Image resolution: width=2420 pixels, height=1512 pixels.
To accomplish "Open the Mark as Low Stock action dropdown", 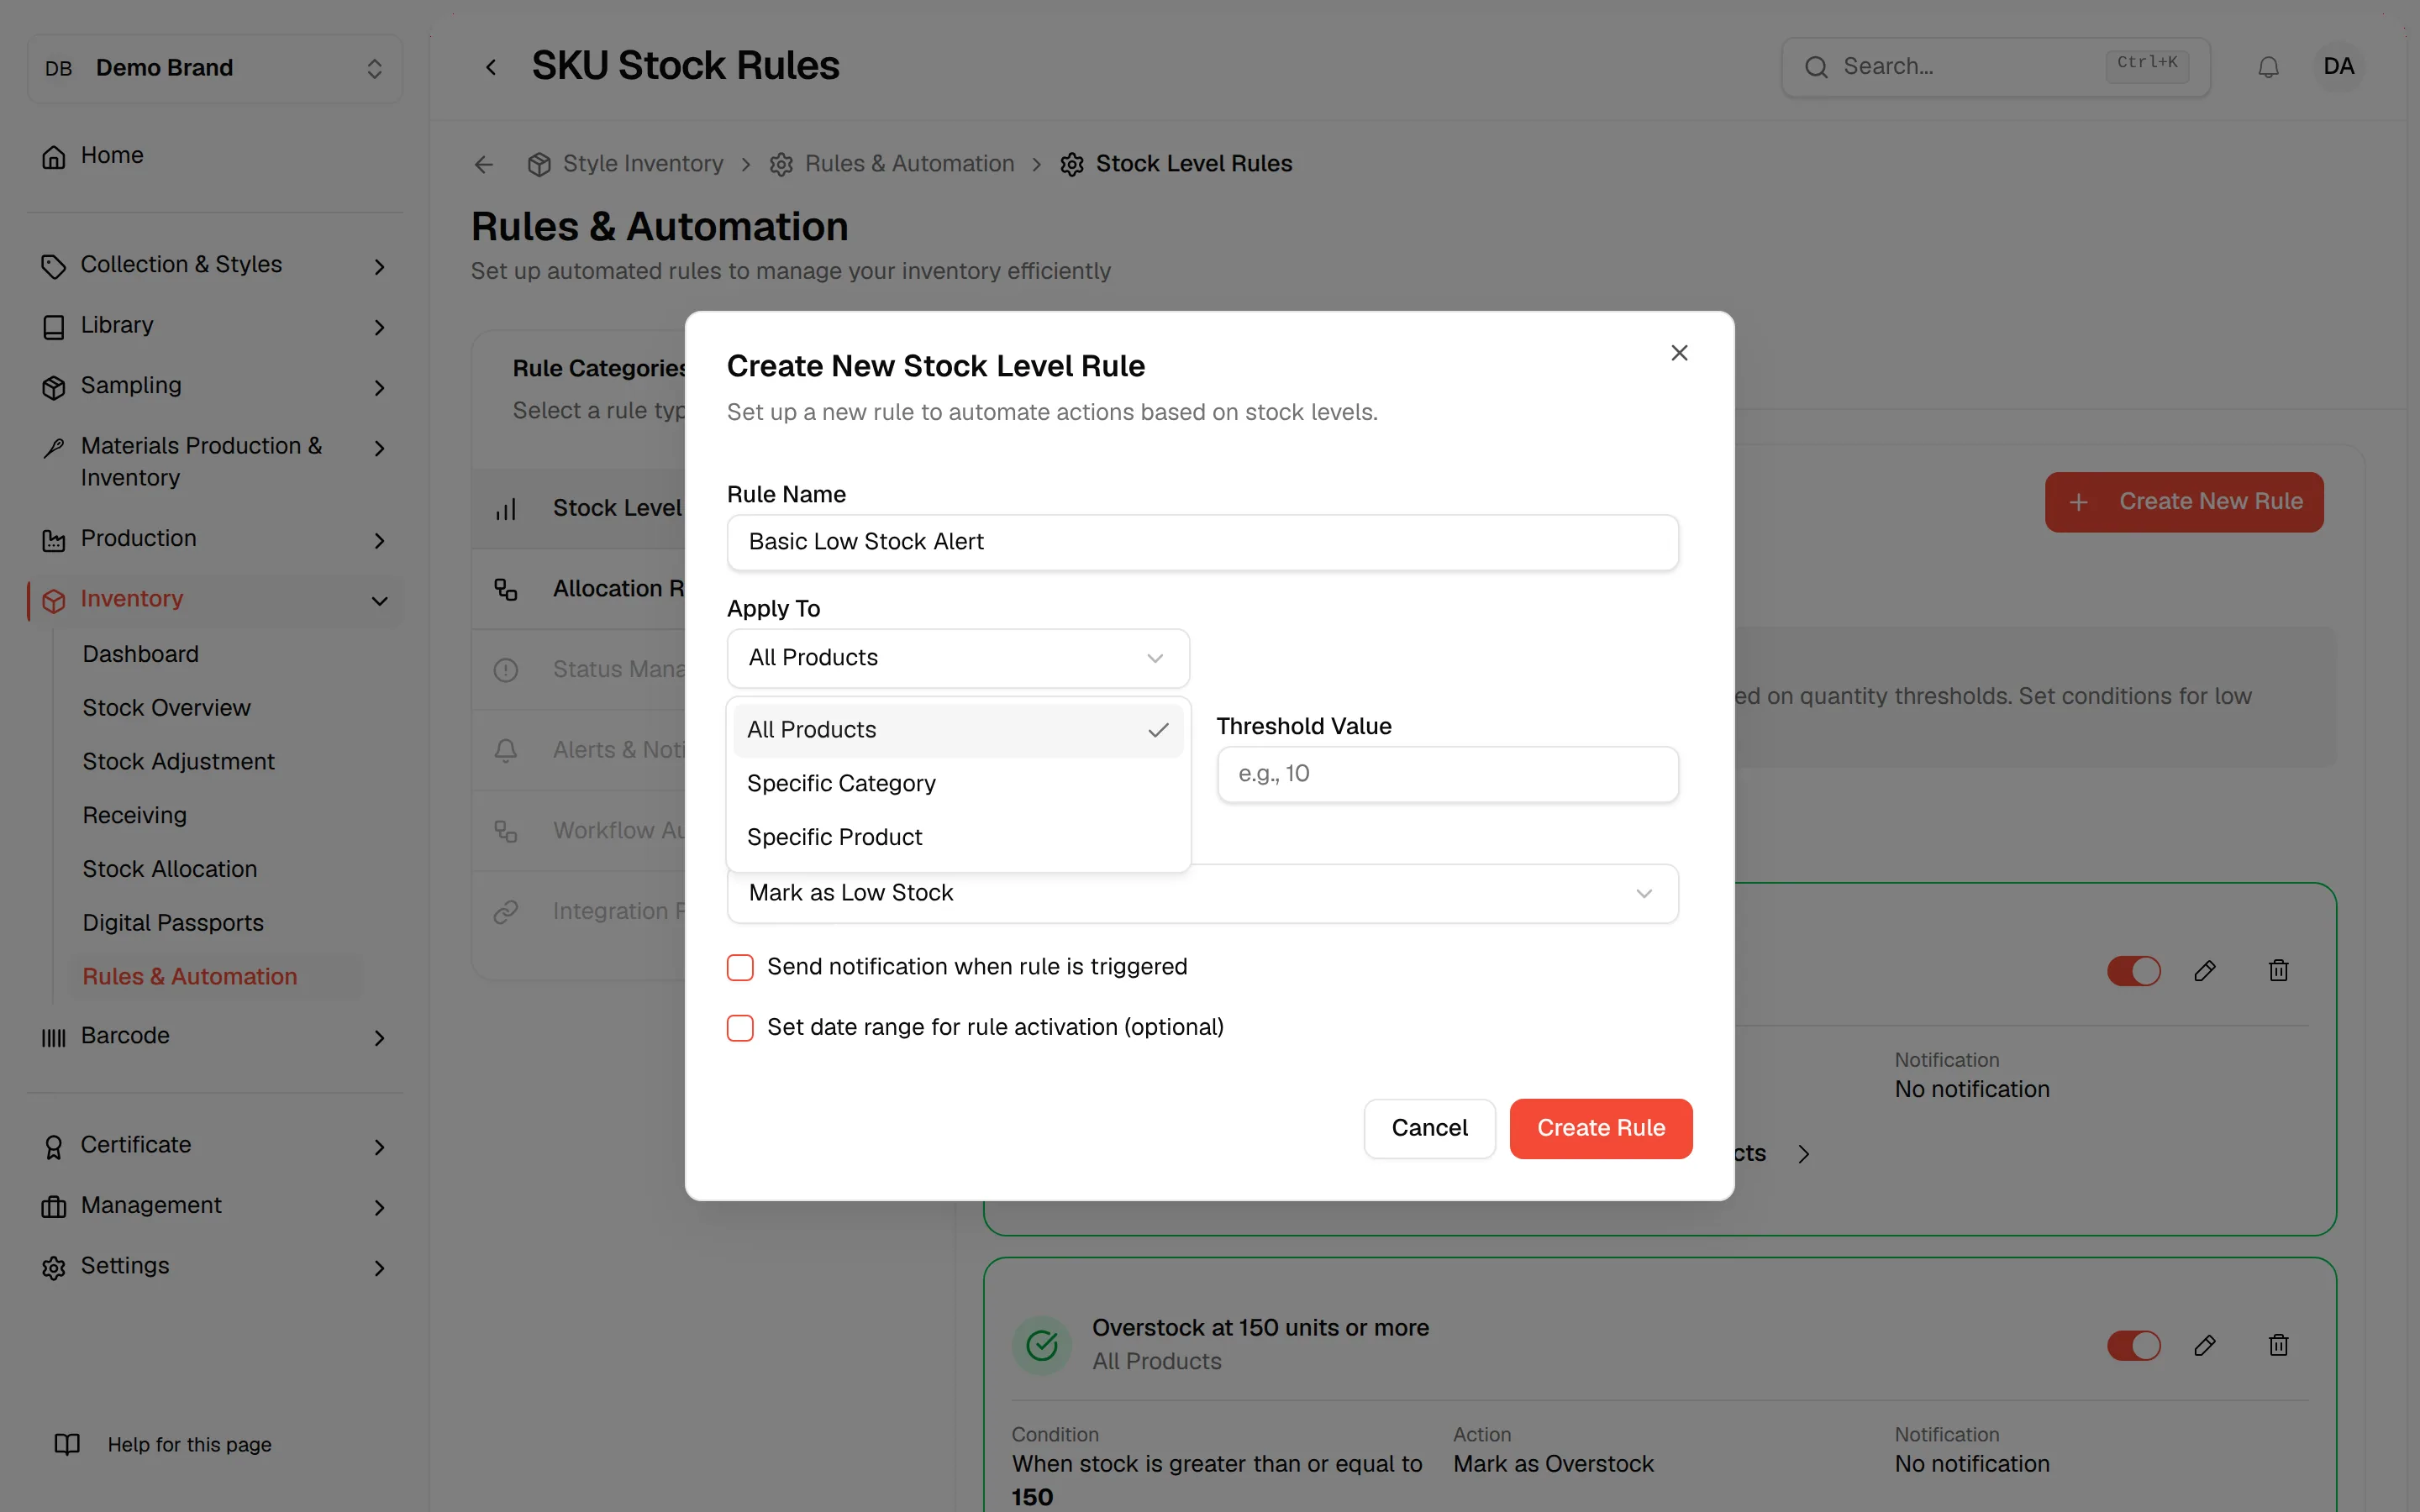I will pyautogui.click(x=1202, y=893).
